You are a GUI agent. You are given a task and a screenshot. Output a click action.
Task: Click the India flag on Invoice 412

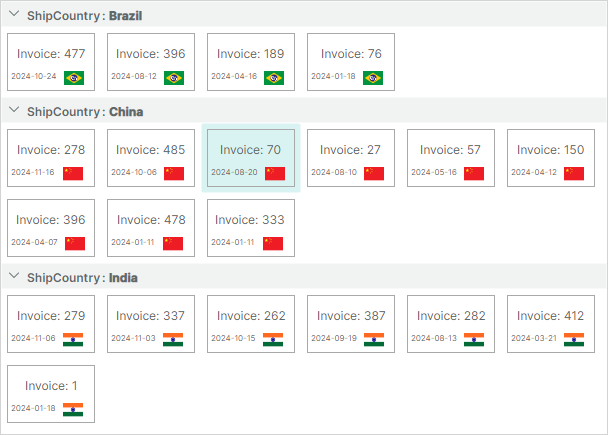(x=574, y=340)
